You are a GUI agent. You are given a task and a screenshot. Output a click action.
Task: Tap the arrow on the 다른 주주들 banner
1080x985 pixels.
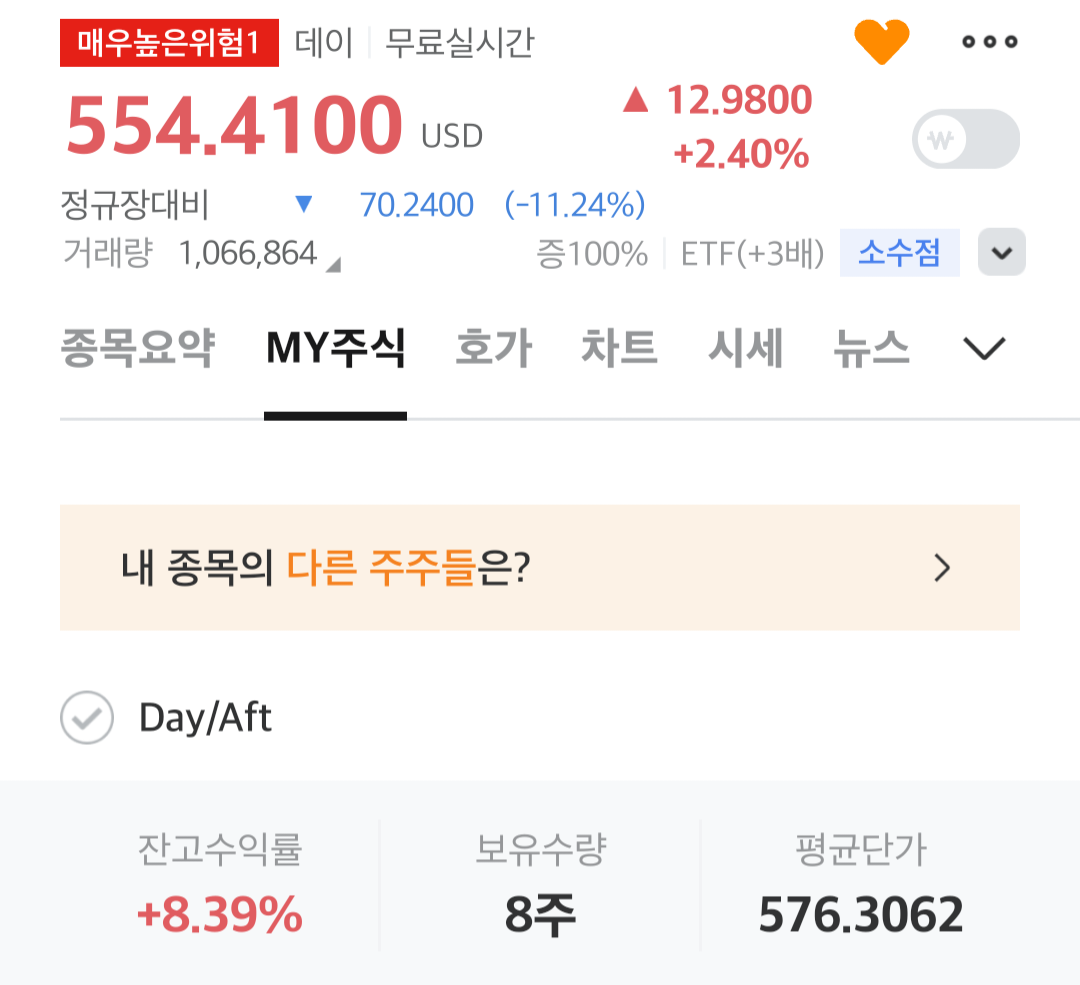click(x=942, y=568)
